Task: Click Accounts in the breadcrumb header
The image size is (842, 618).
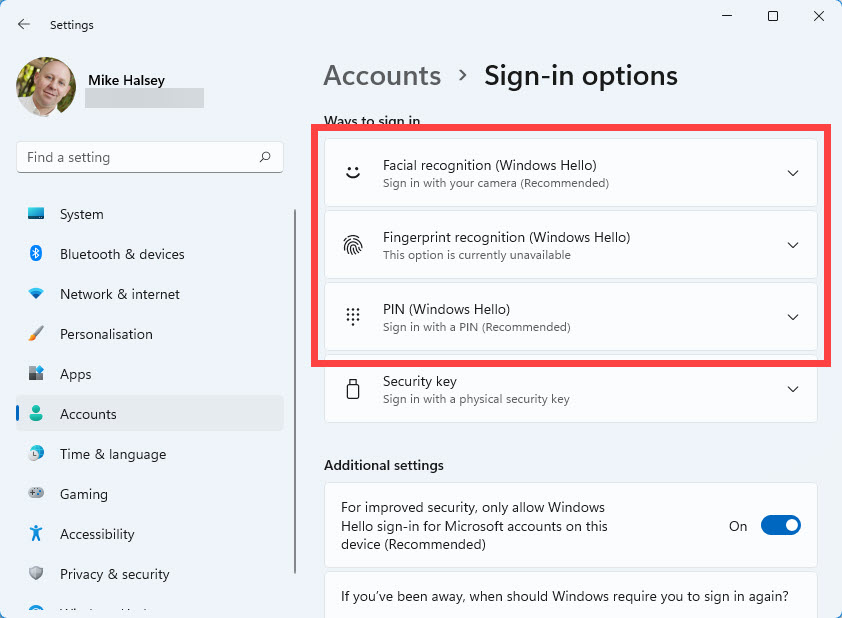Action: (382, 76)
